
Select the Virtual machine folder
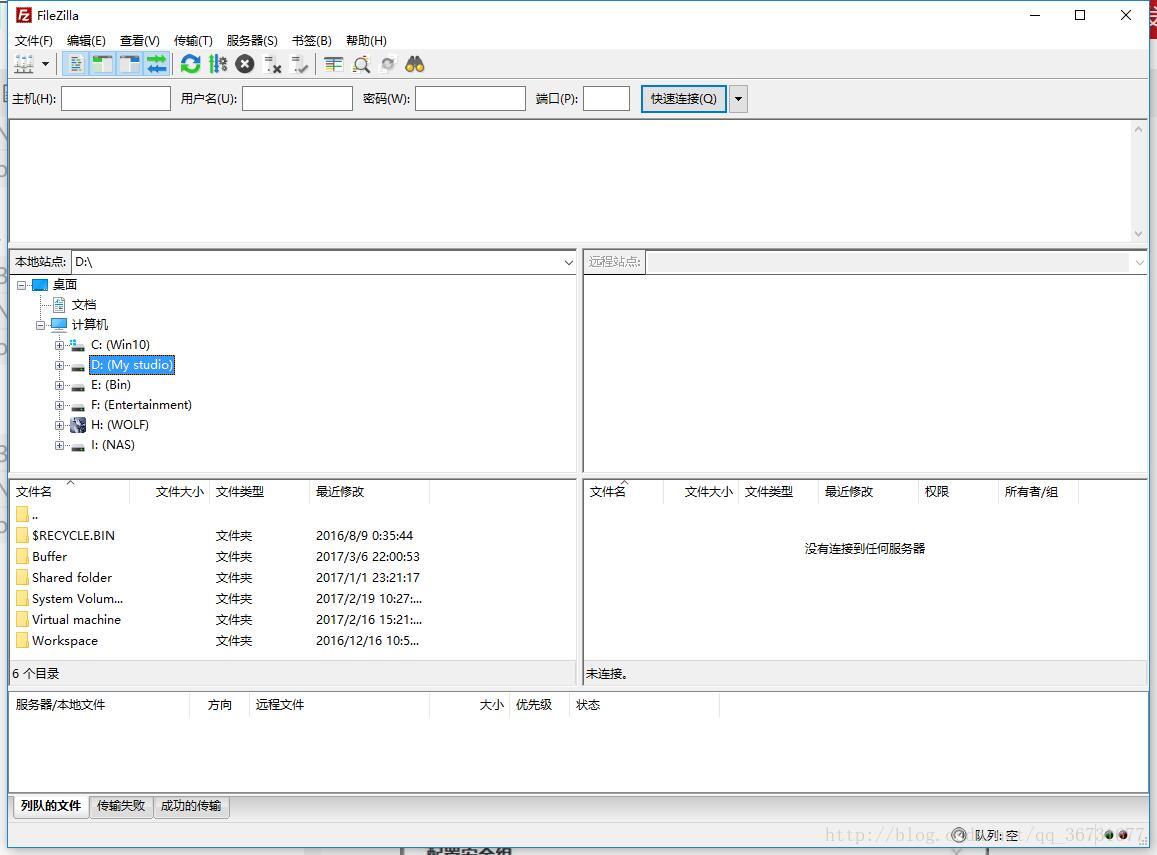76,620
